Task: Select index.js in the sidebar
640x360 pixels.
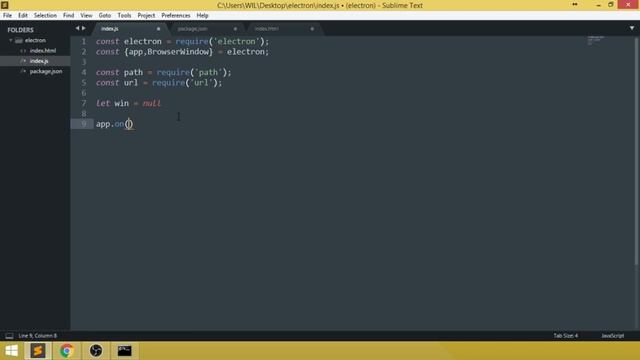Action: pyautogui.click(x=39, y=61)
